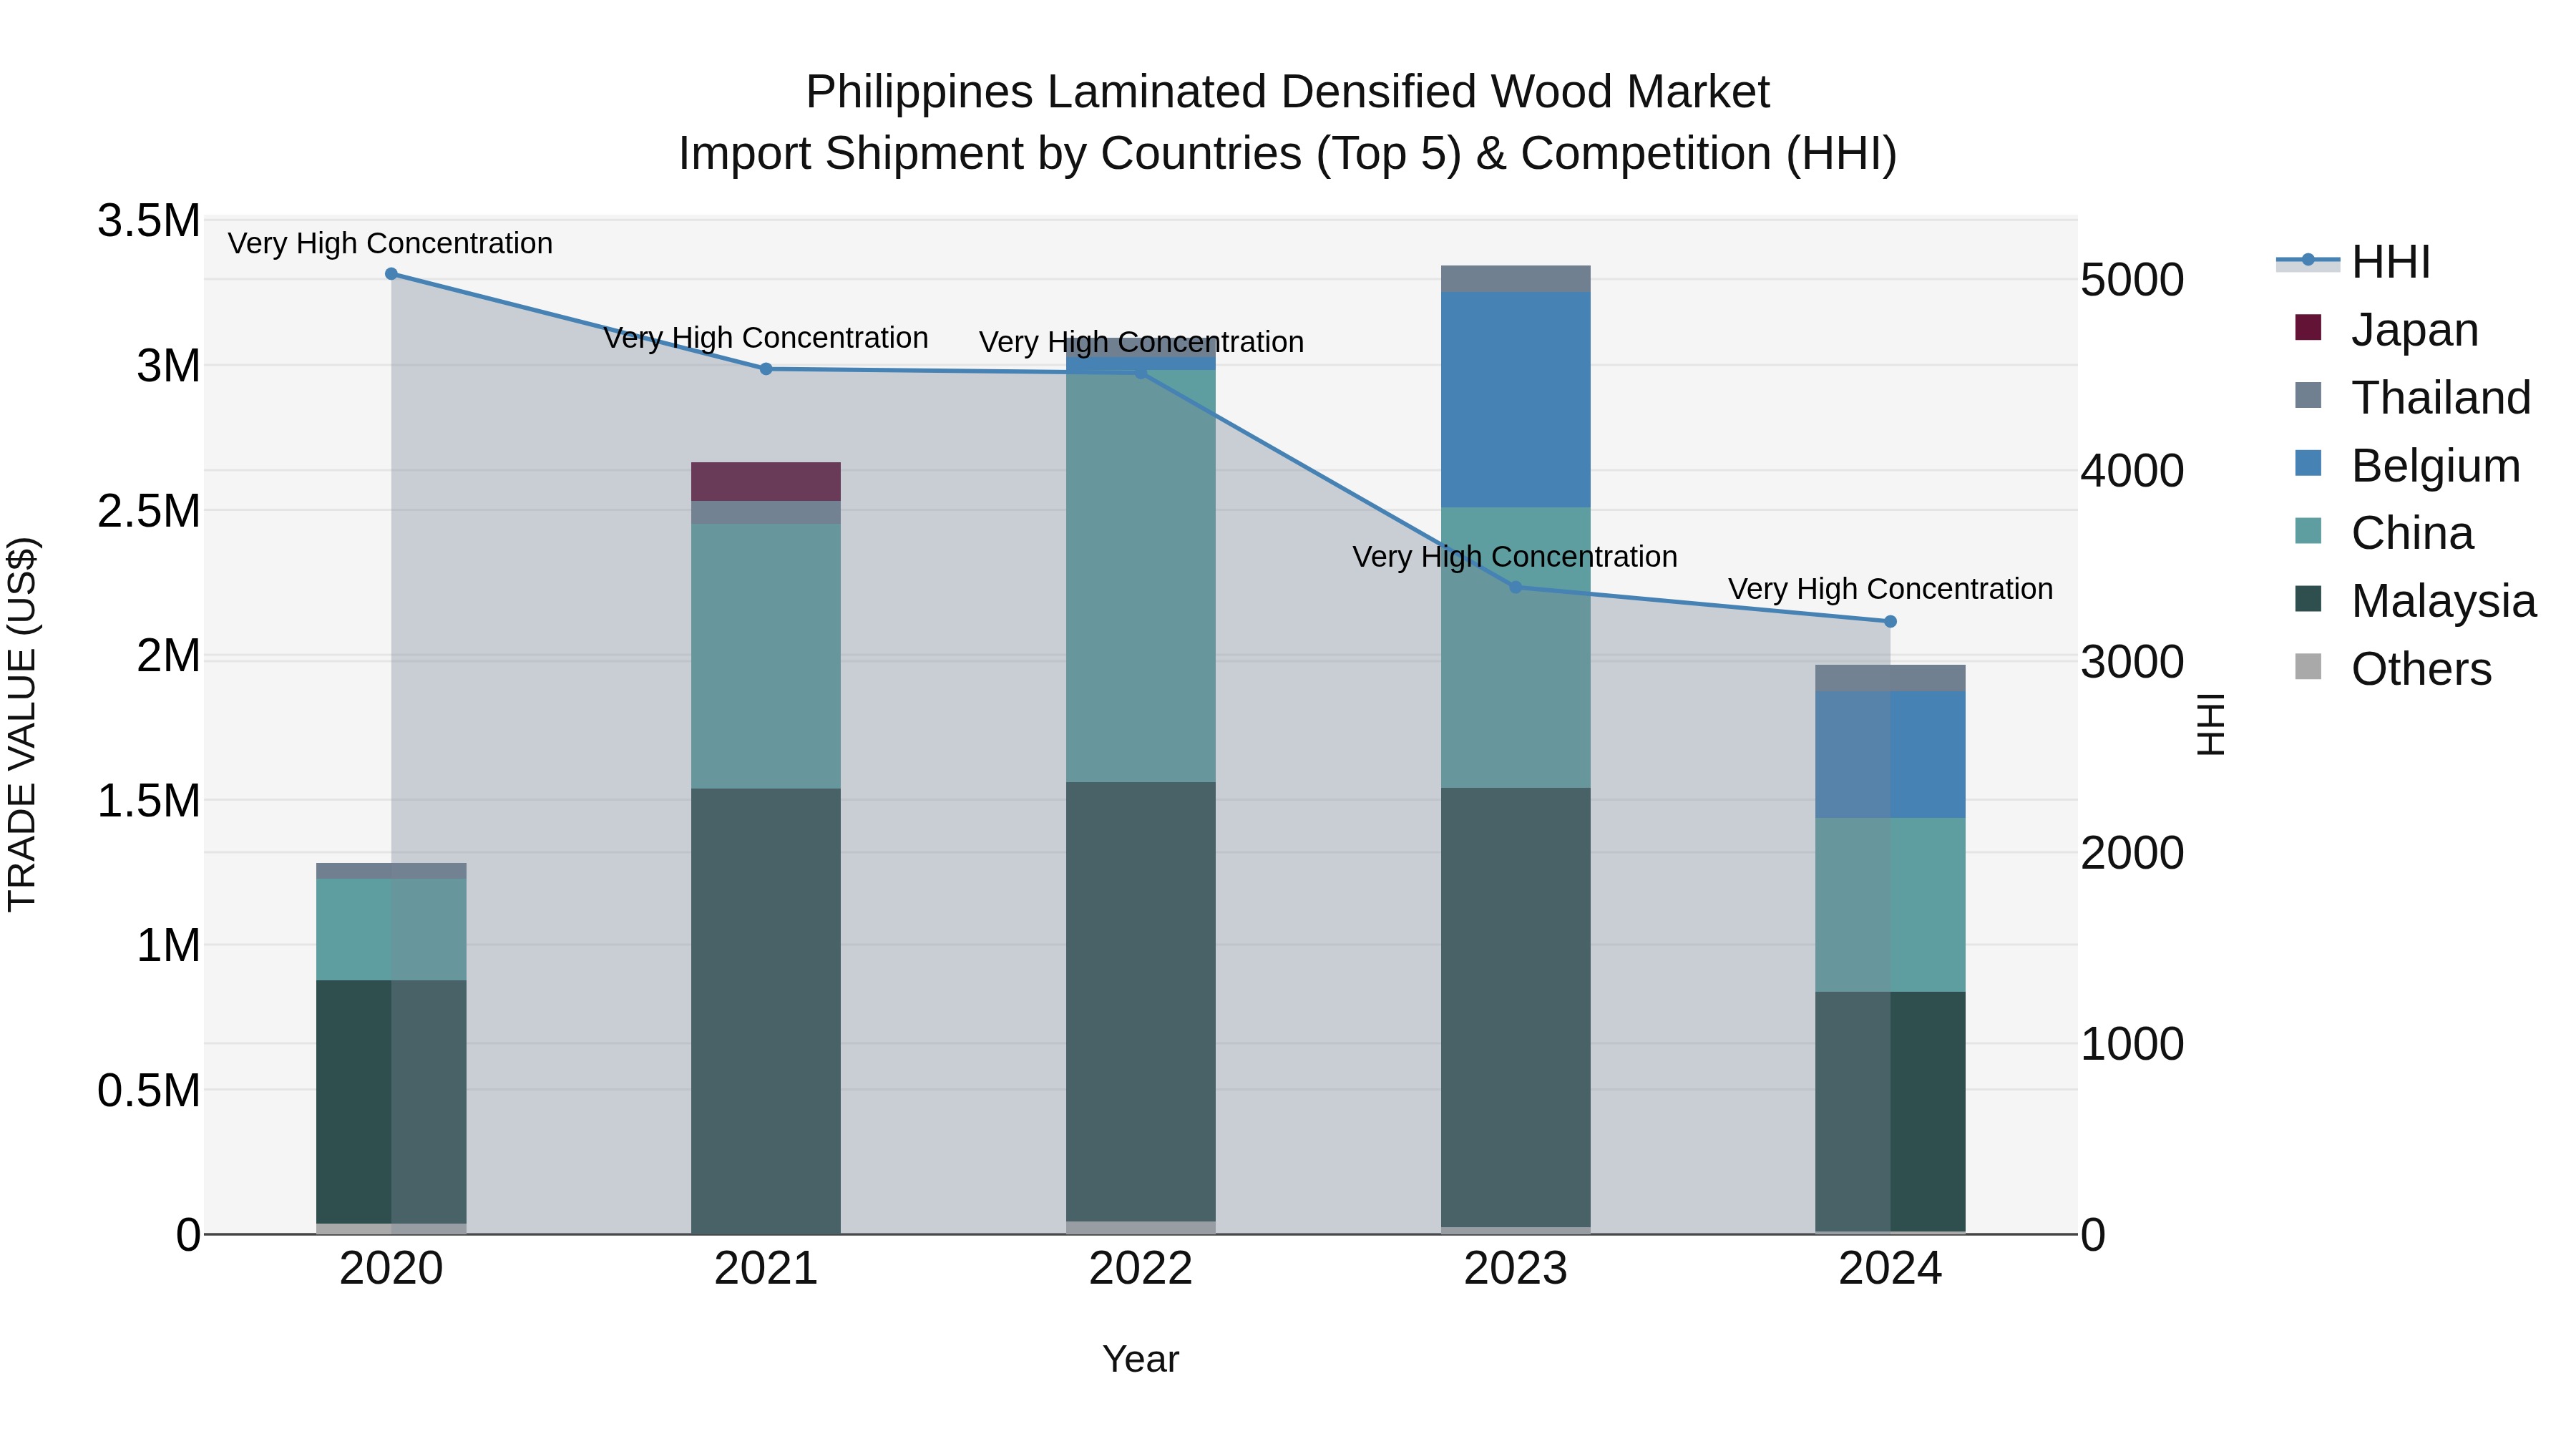Click the 2022 HHI line marker

click(x=1141, y=373)
